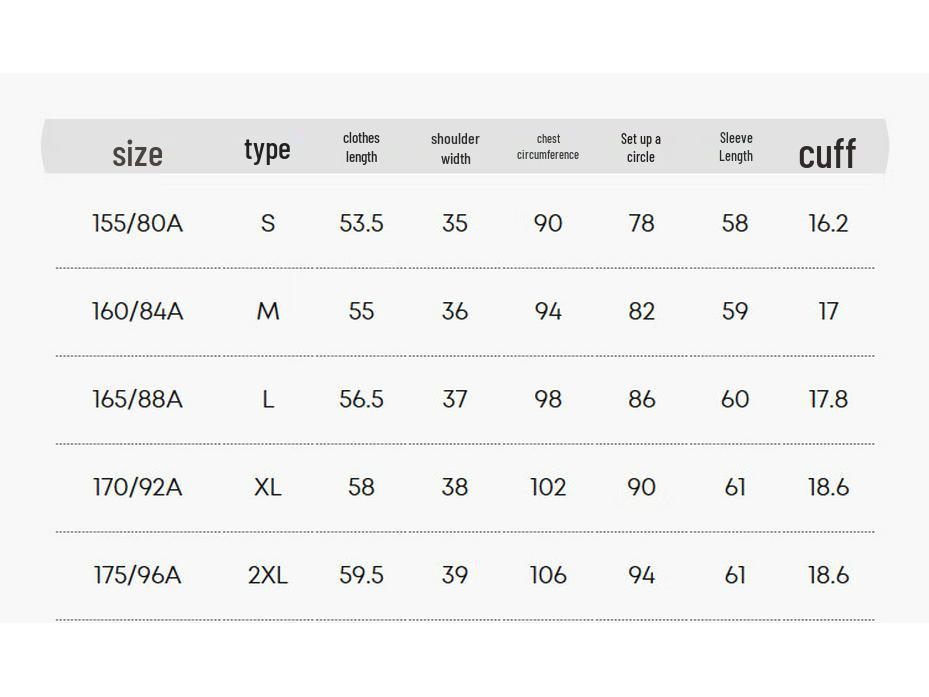Click the 160/84A size cell
929x697 pixels.
138,311
